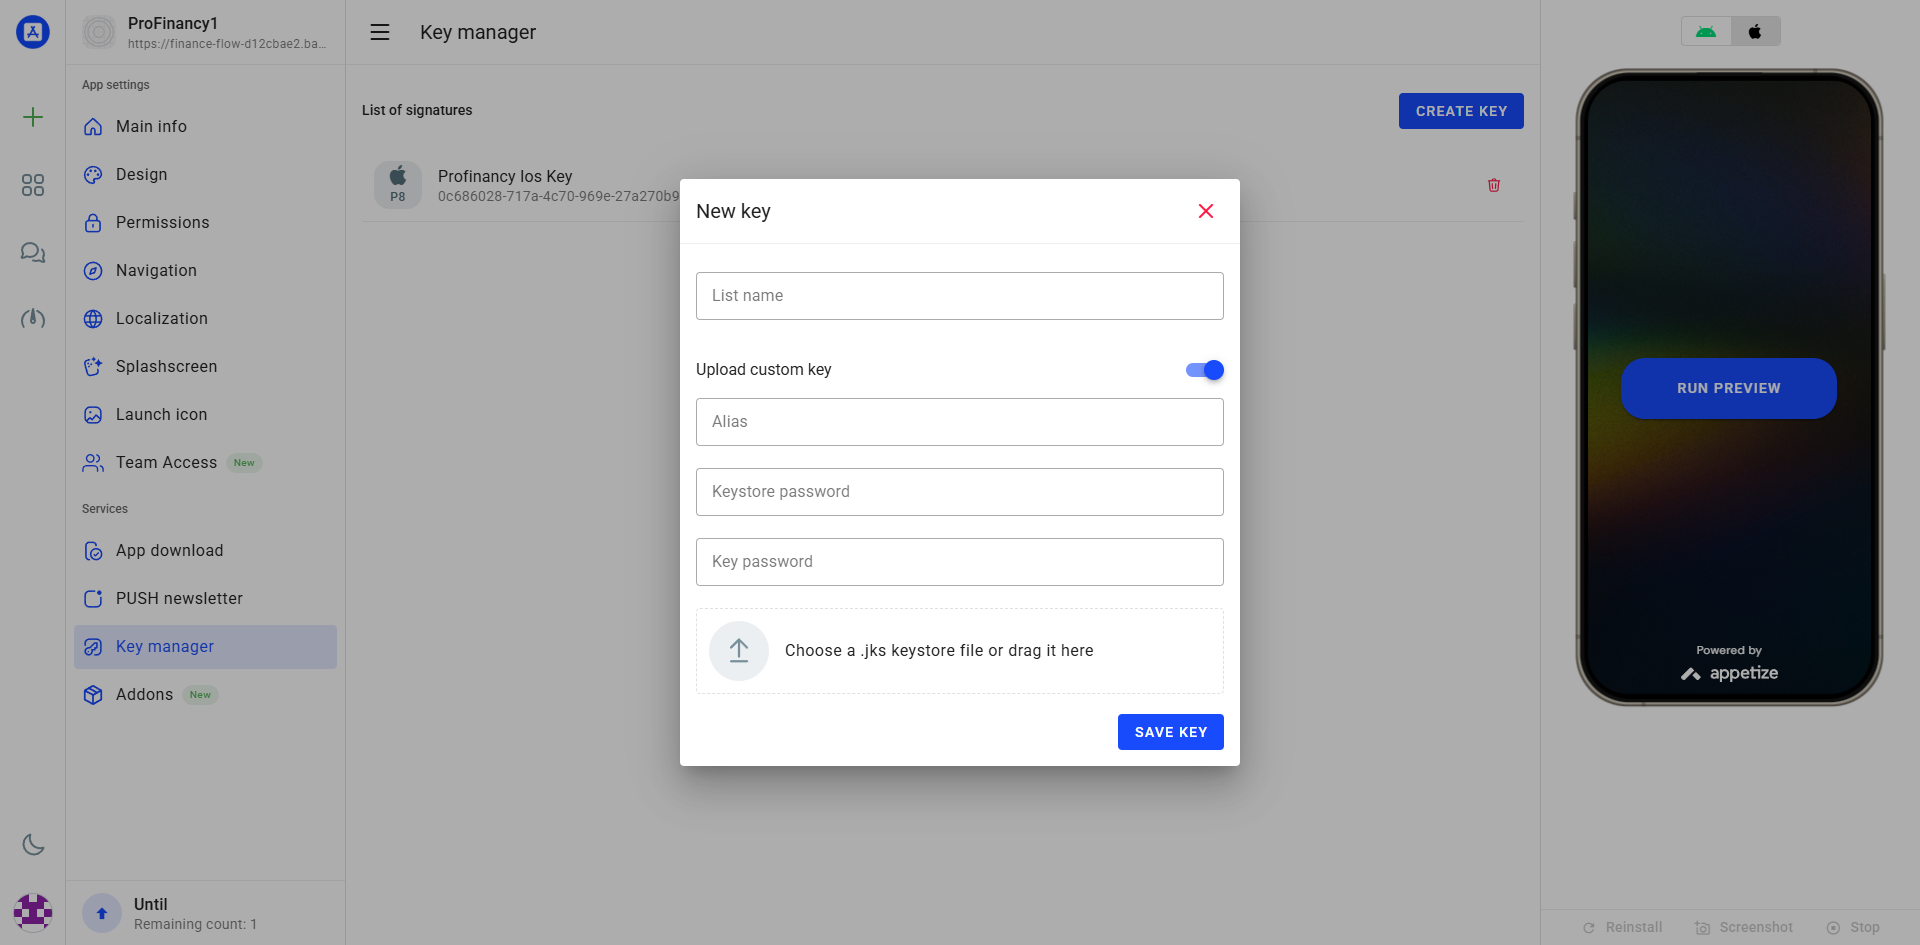This screenshot has width=1920, height=945.
Task: Click the CREATE KEY button
Action: tap(1461, 111)
